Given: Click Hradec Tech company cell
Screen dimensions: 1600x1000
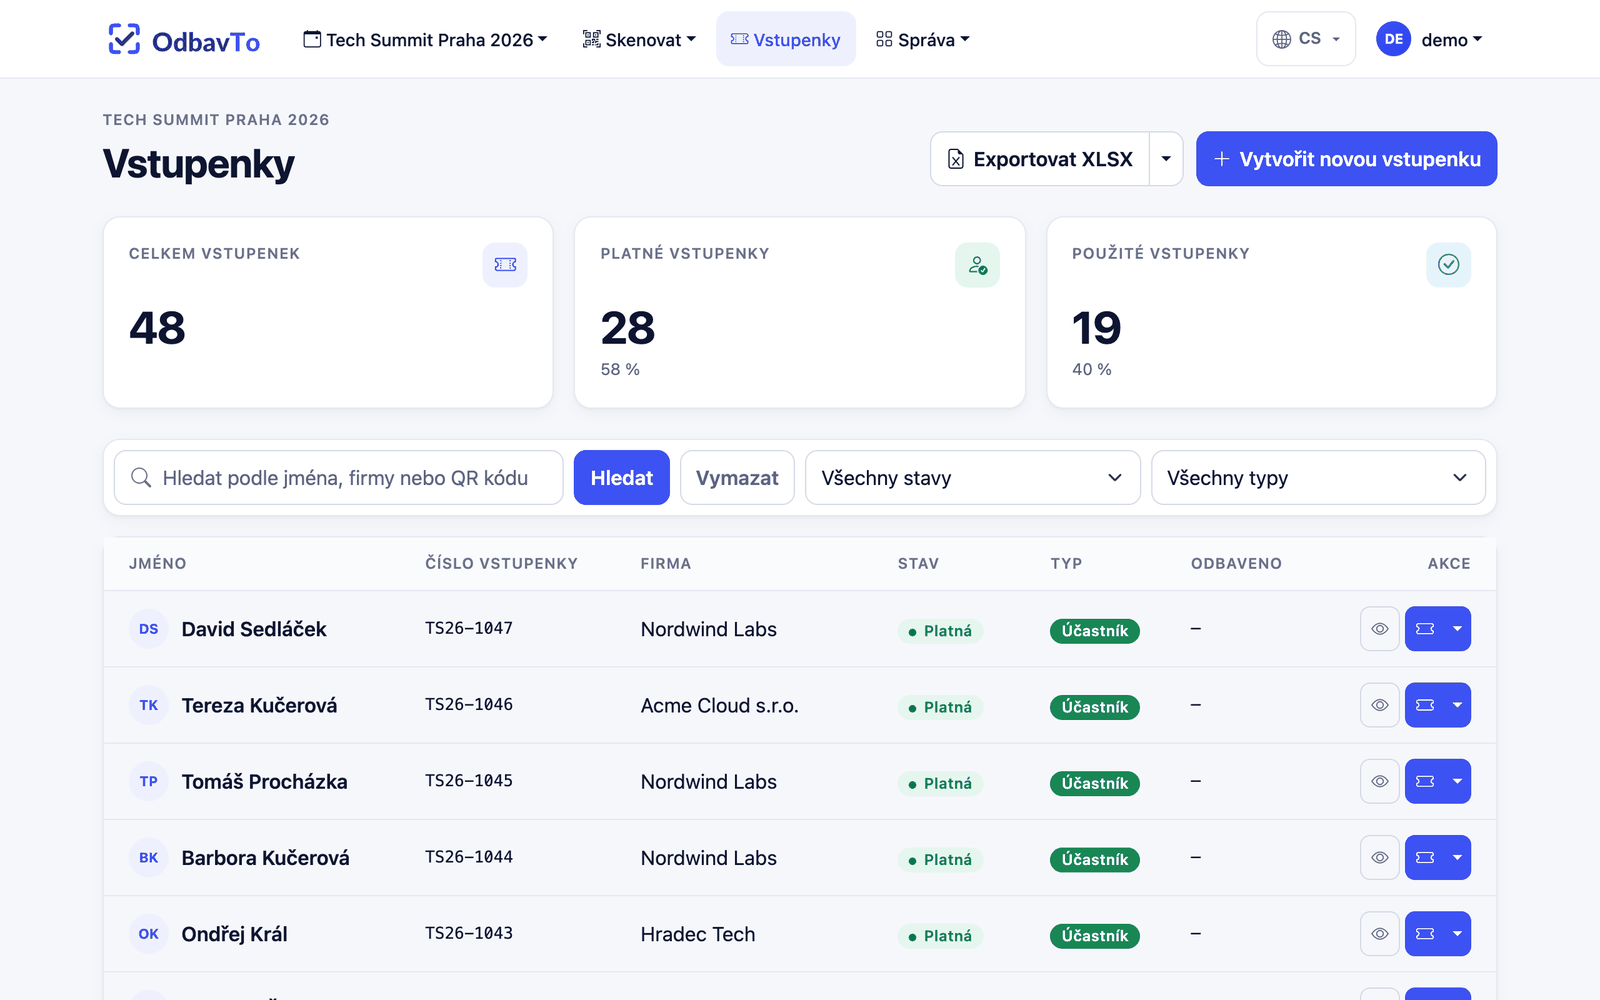Looking at the screenshot, I should point(698,934).
